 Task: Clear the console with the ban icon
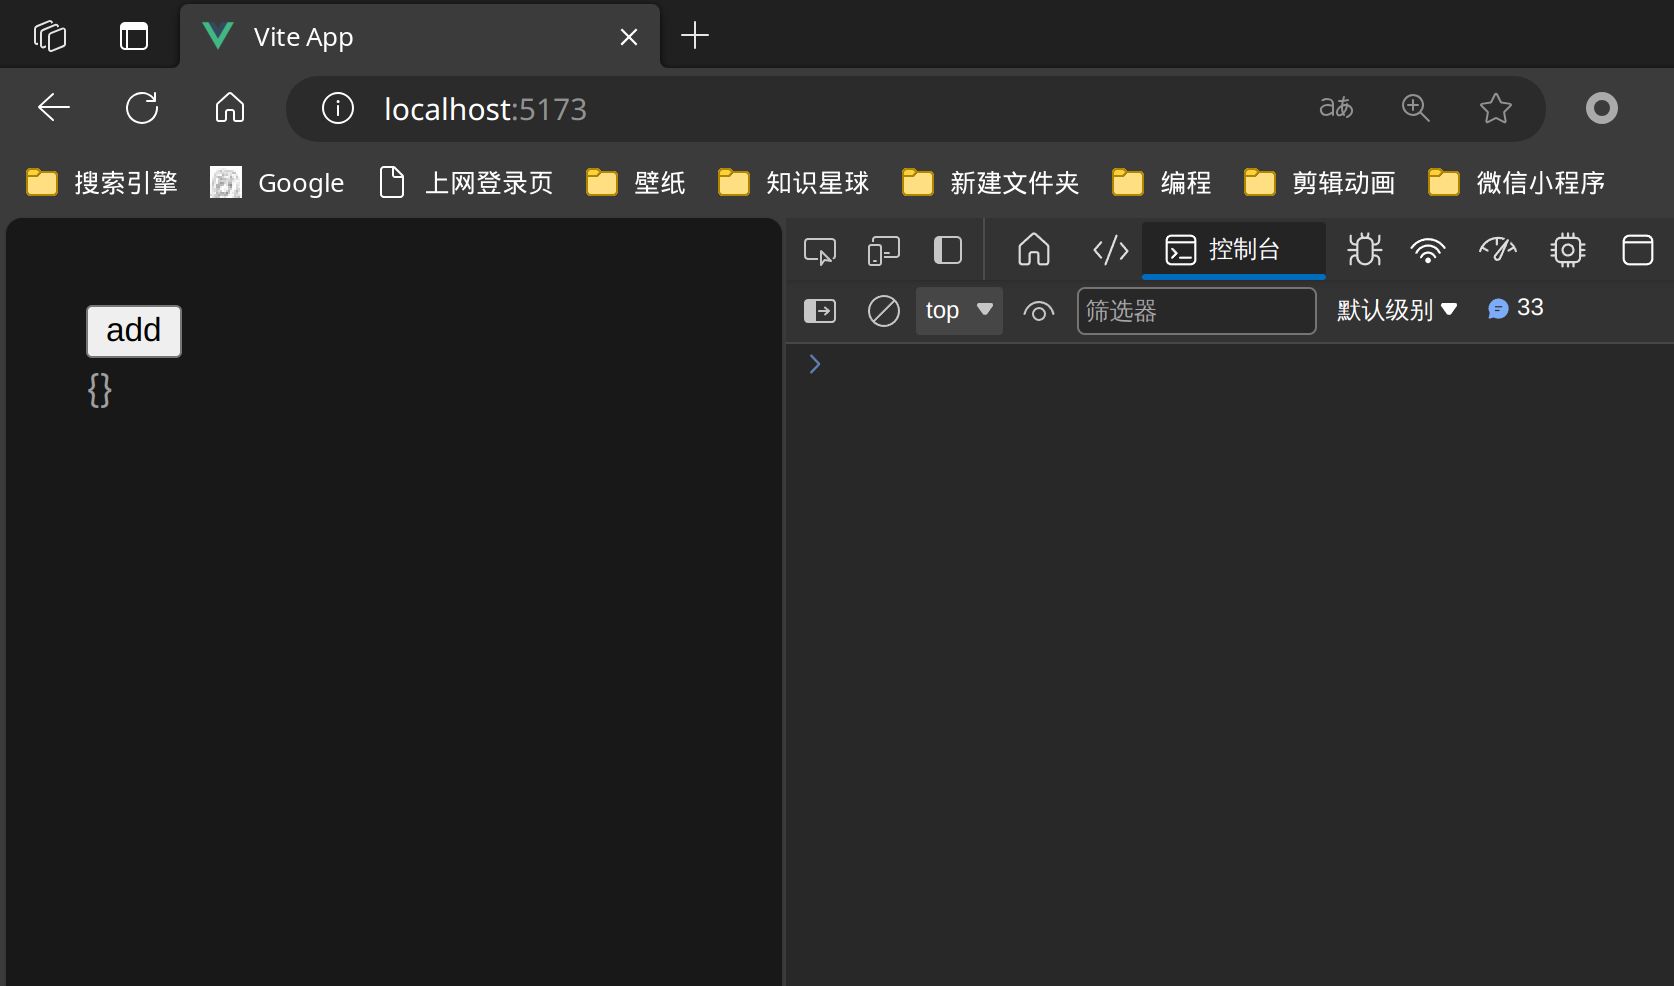point(883,311)
